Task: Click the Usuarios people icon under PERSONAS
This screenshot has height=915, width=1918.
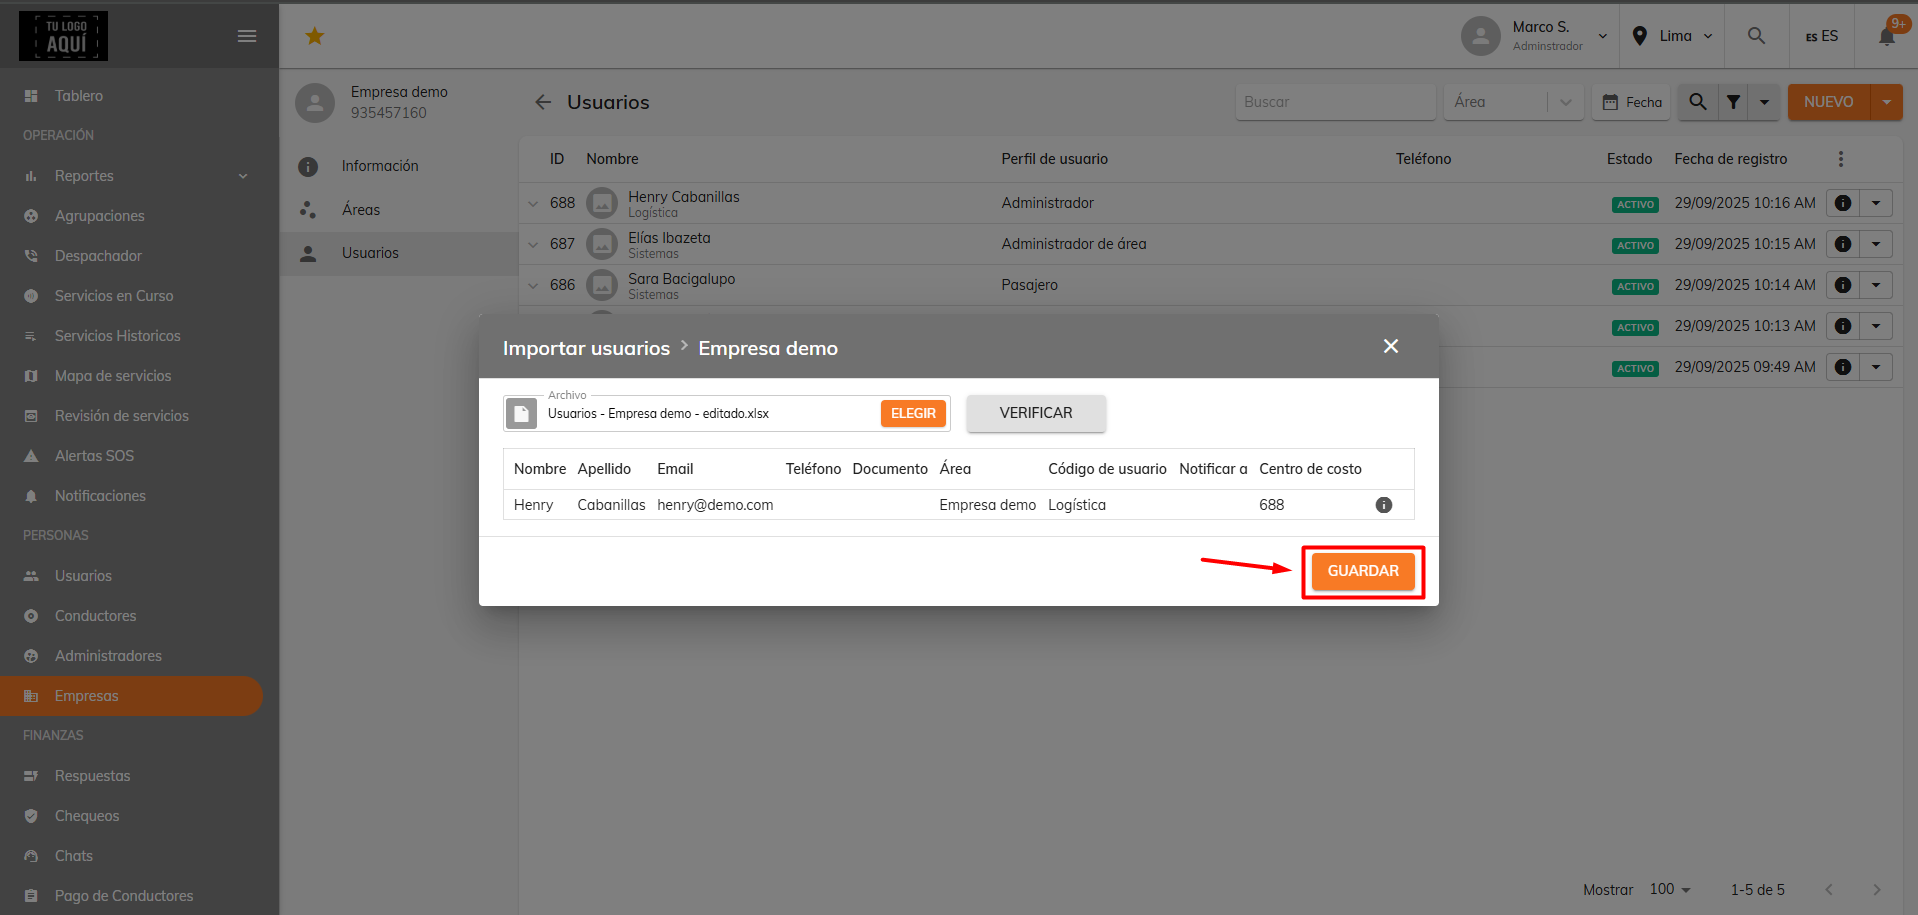Action: tap(31, 576)
